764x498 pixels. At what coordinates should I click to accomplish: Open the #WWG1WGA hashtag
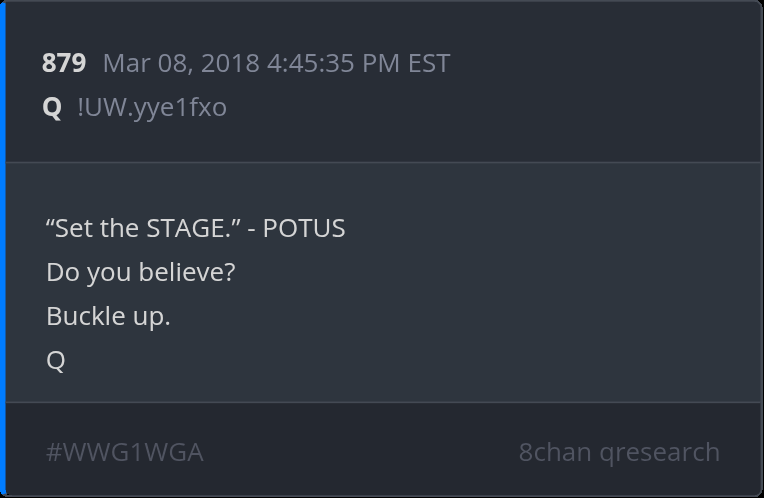pyautogui.click(x=125, y=452)
